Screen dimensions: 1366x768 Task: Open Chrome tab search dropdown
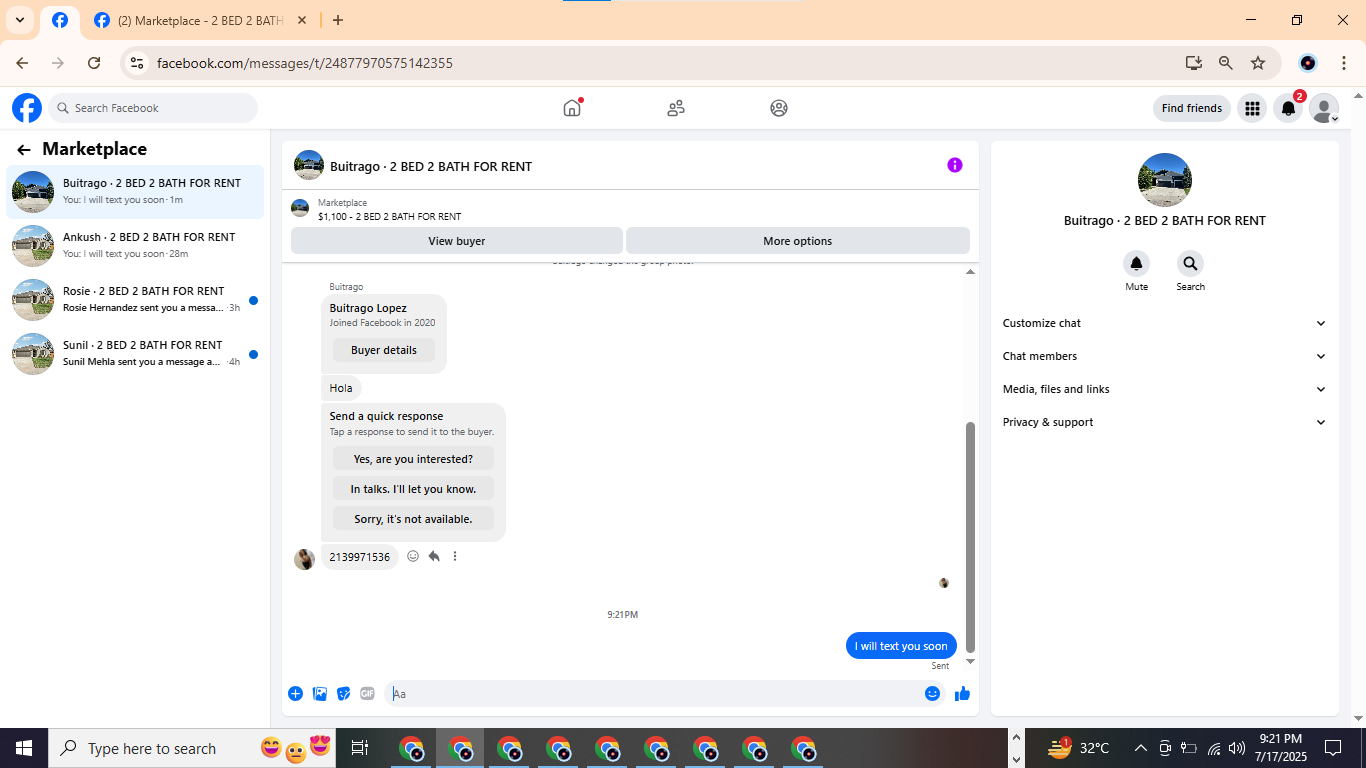(20, 20)
